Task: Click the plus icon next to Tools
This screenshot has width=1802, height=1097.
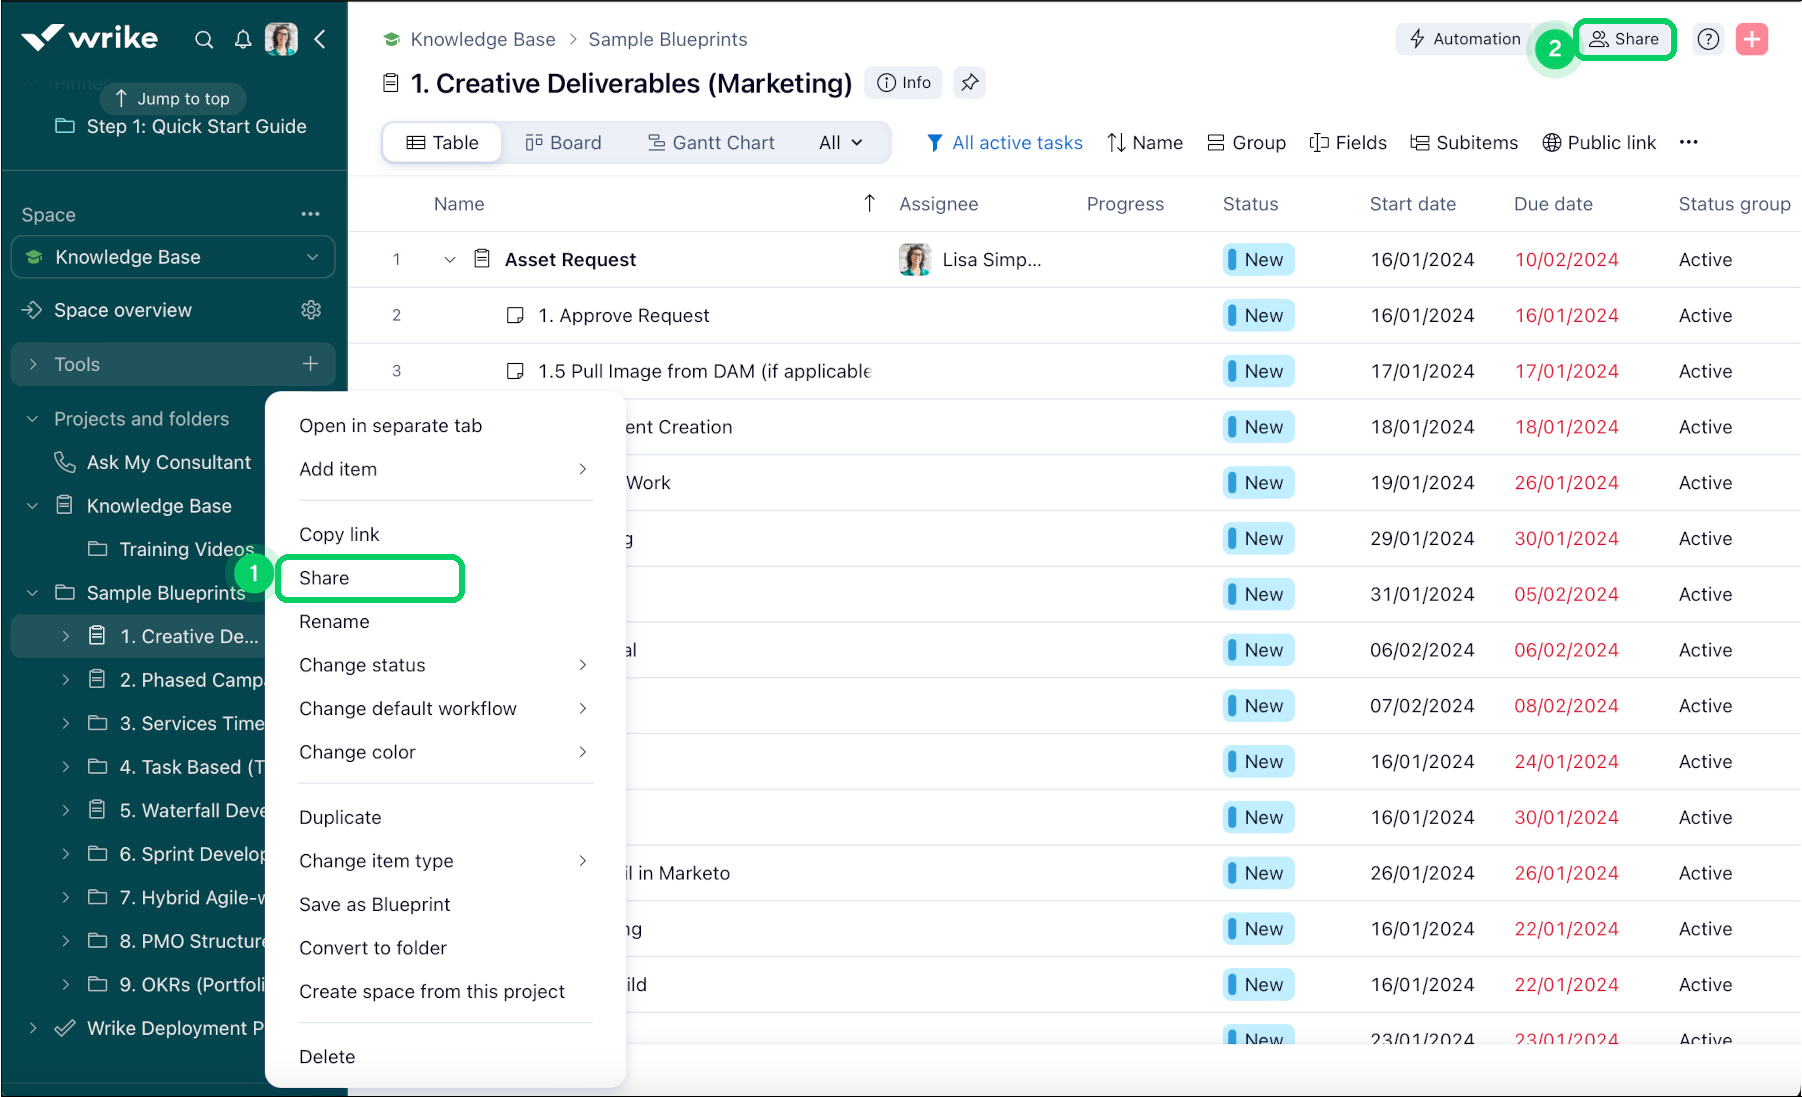Action: (311, 364)
